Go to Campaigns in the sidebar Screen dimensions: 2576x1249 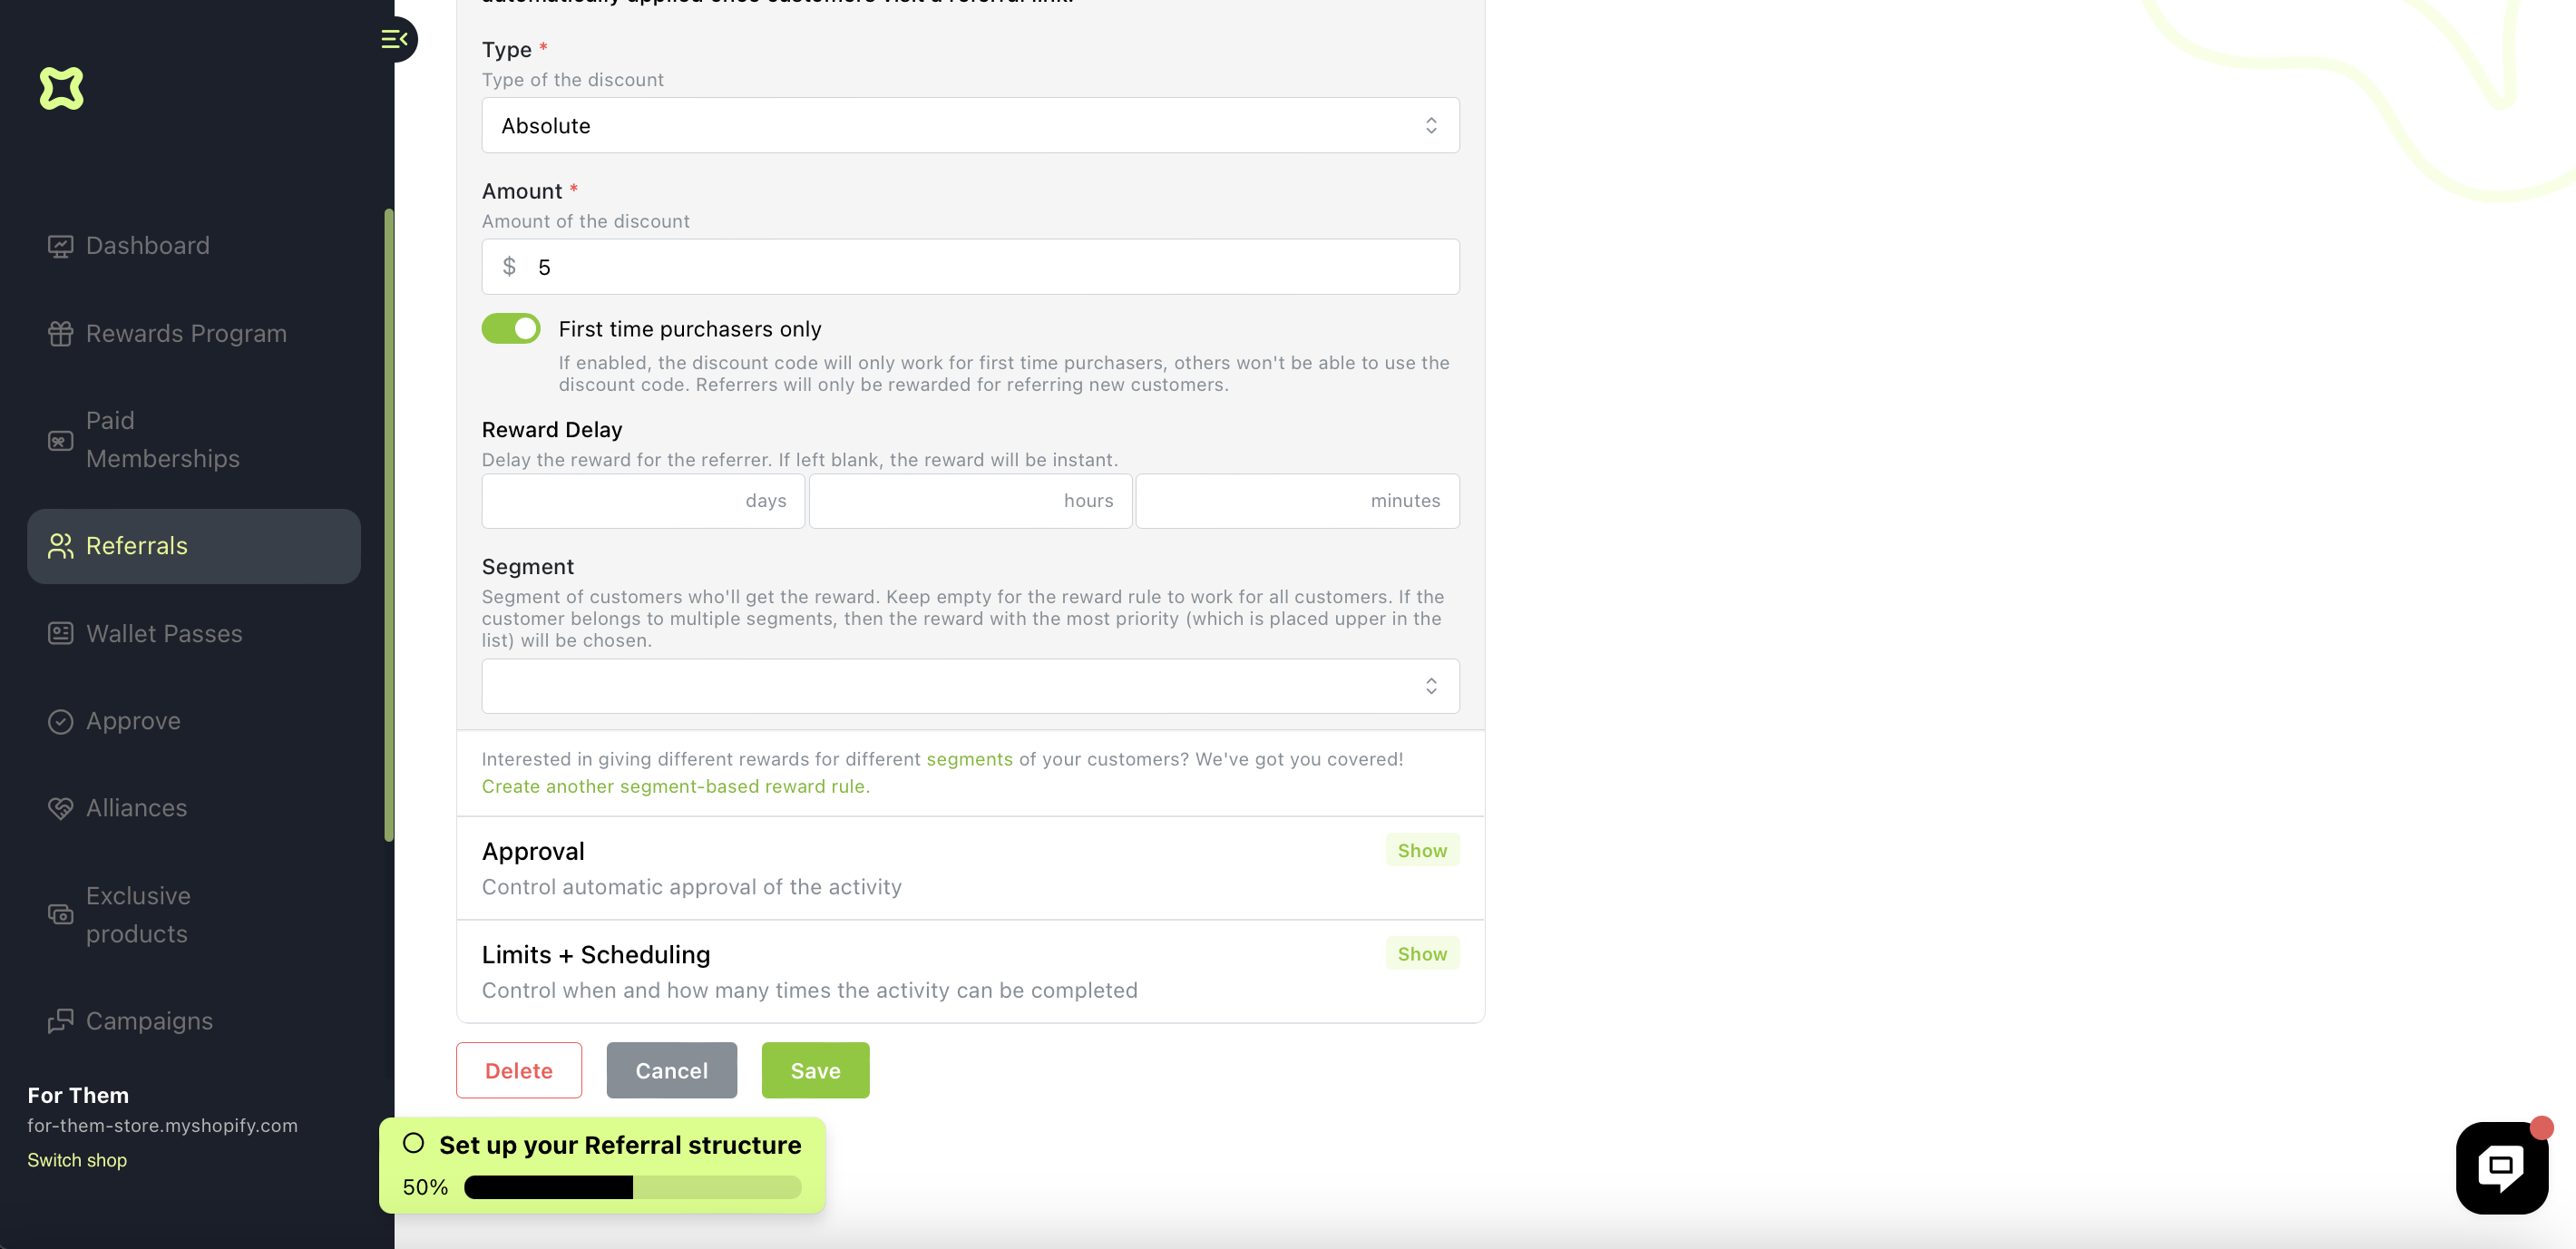coord(149,1021)
